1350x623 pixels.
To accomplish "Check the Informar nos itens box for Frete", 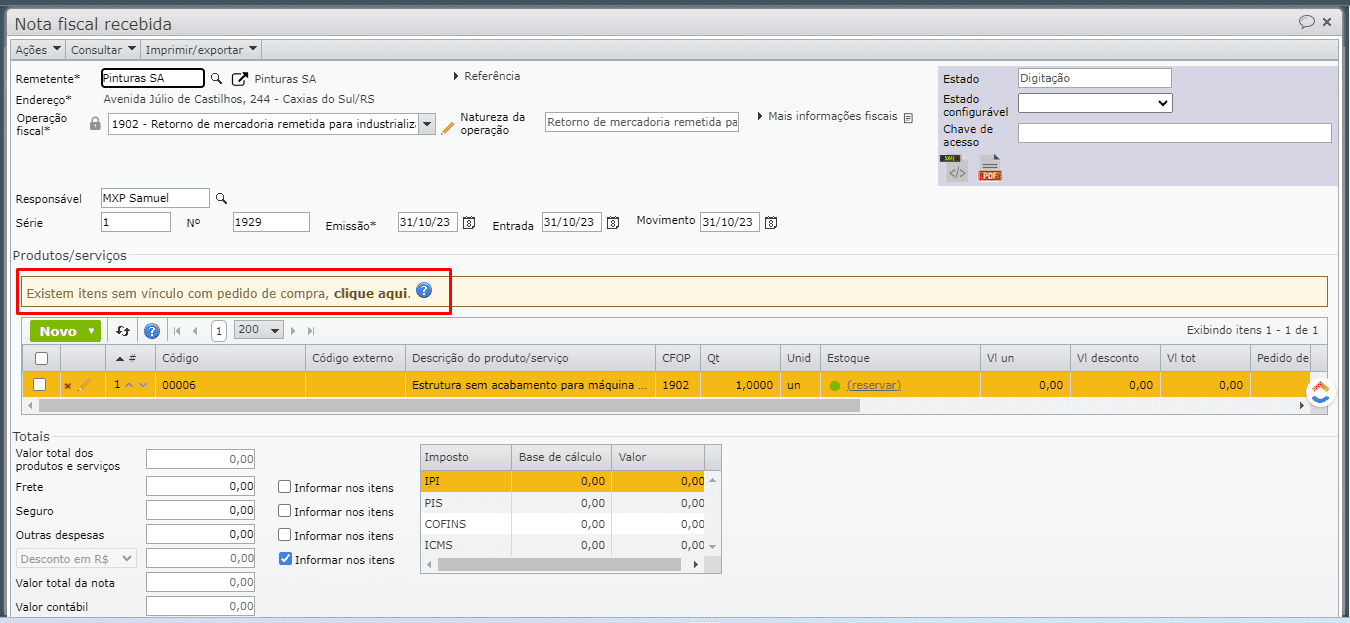I will [x=285, y=488].
